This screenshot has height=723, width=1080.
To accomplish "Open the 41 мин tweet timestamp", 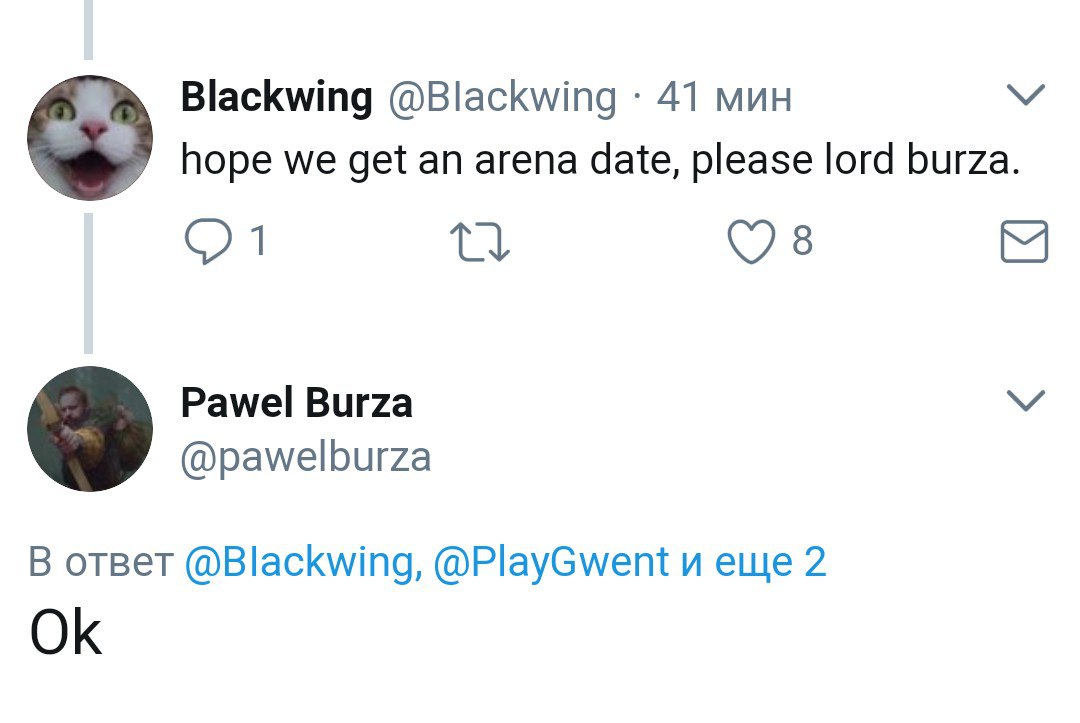I will (x=724, y=97).
